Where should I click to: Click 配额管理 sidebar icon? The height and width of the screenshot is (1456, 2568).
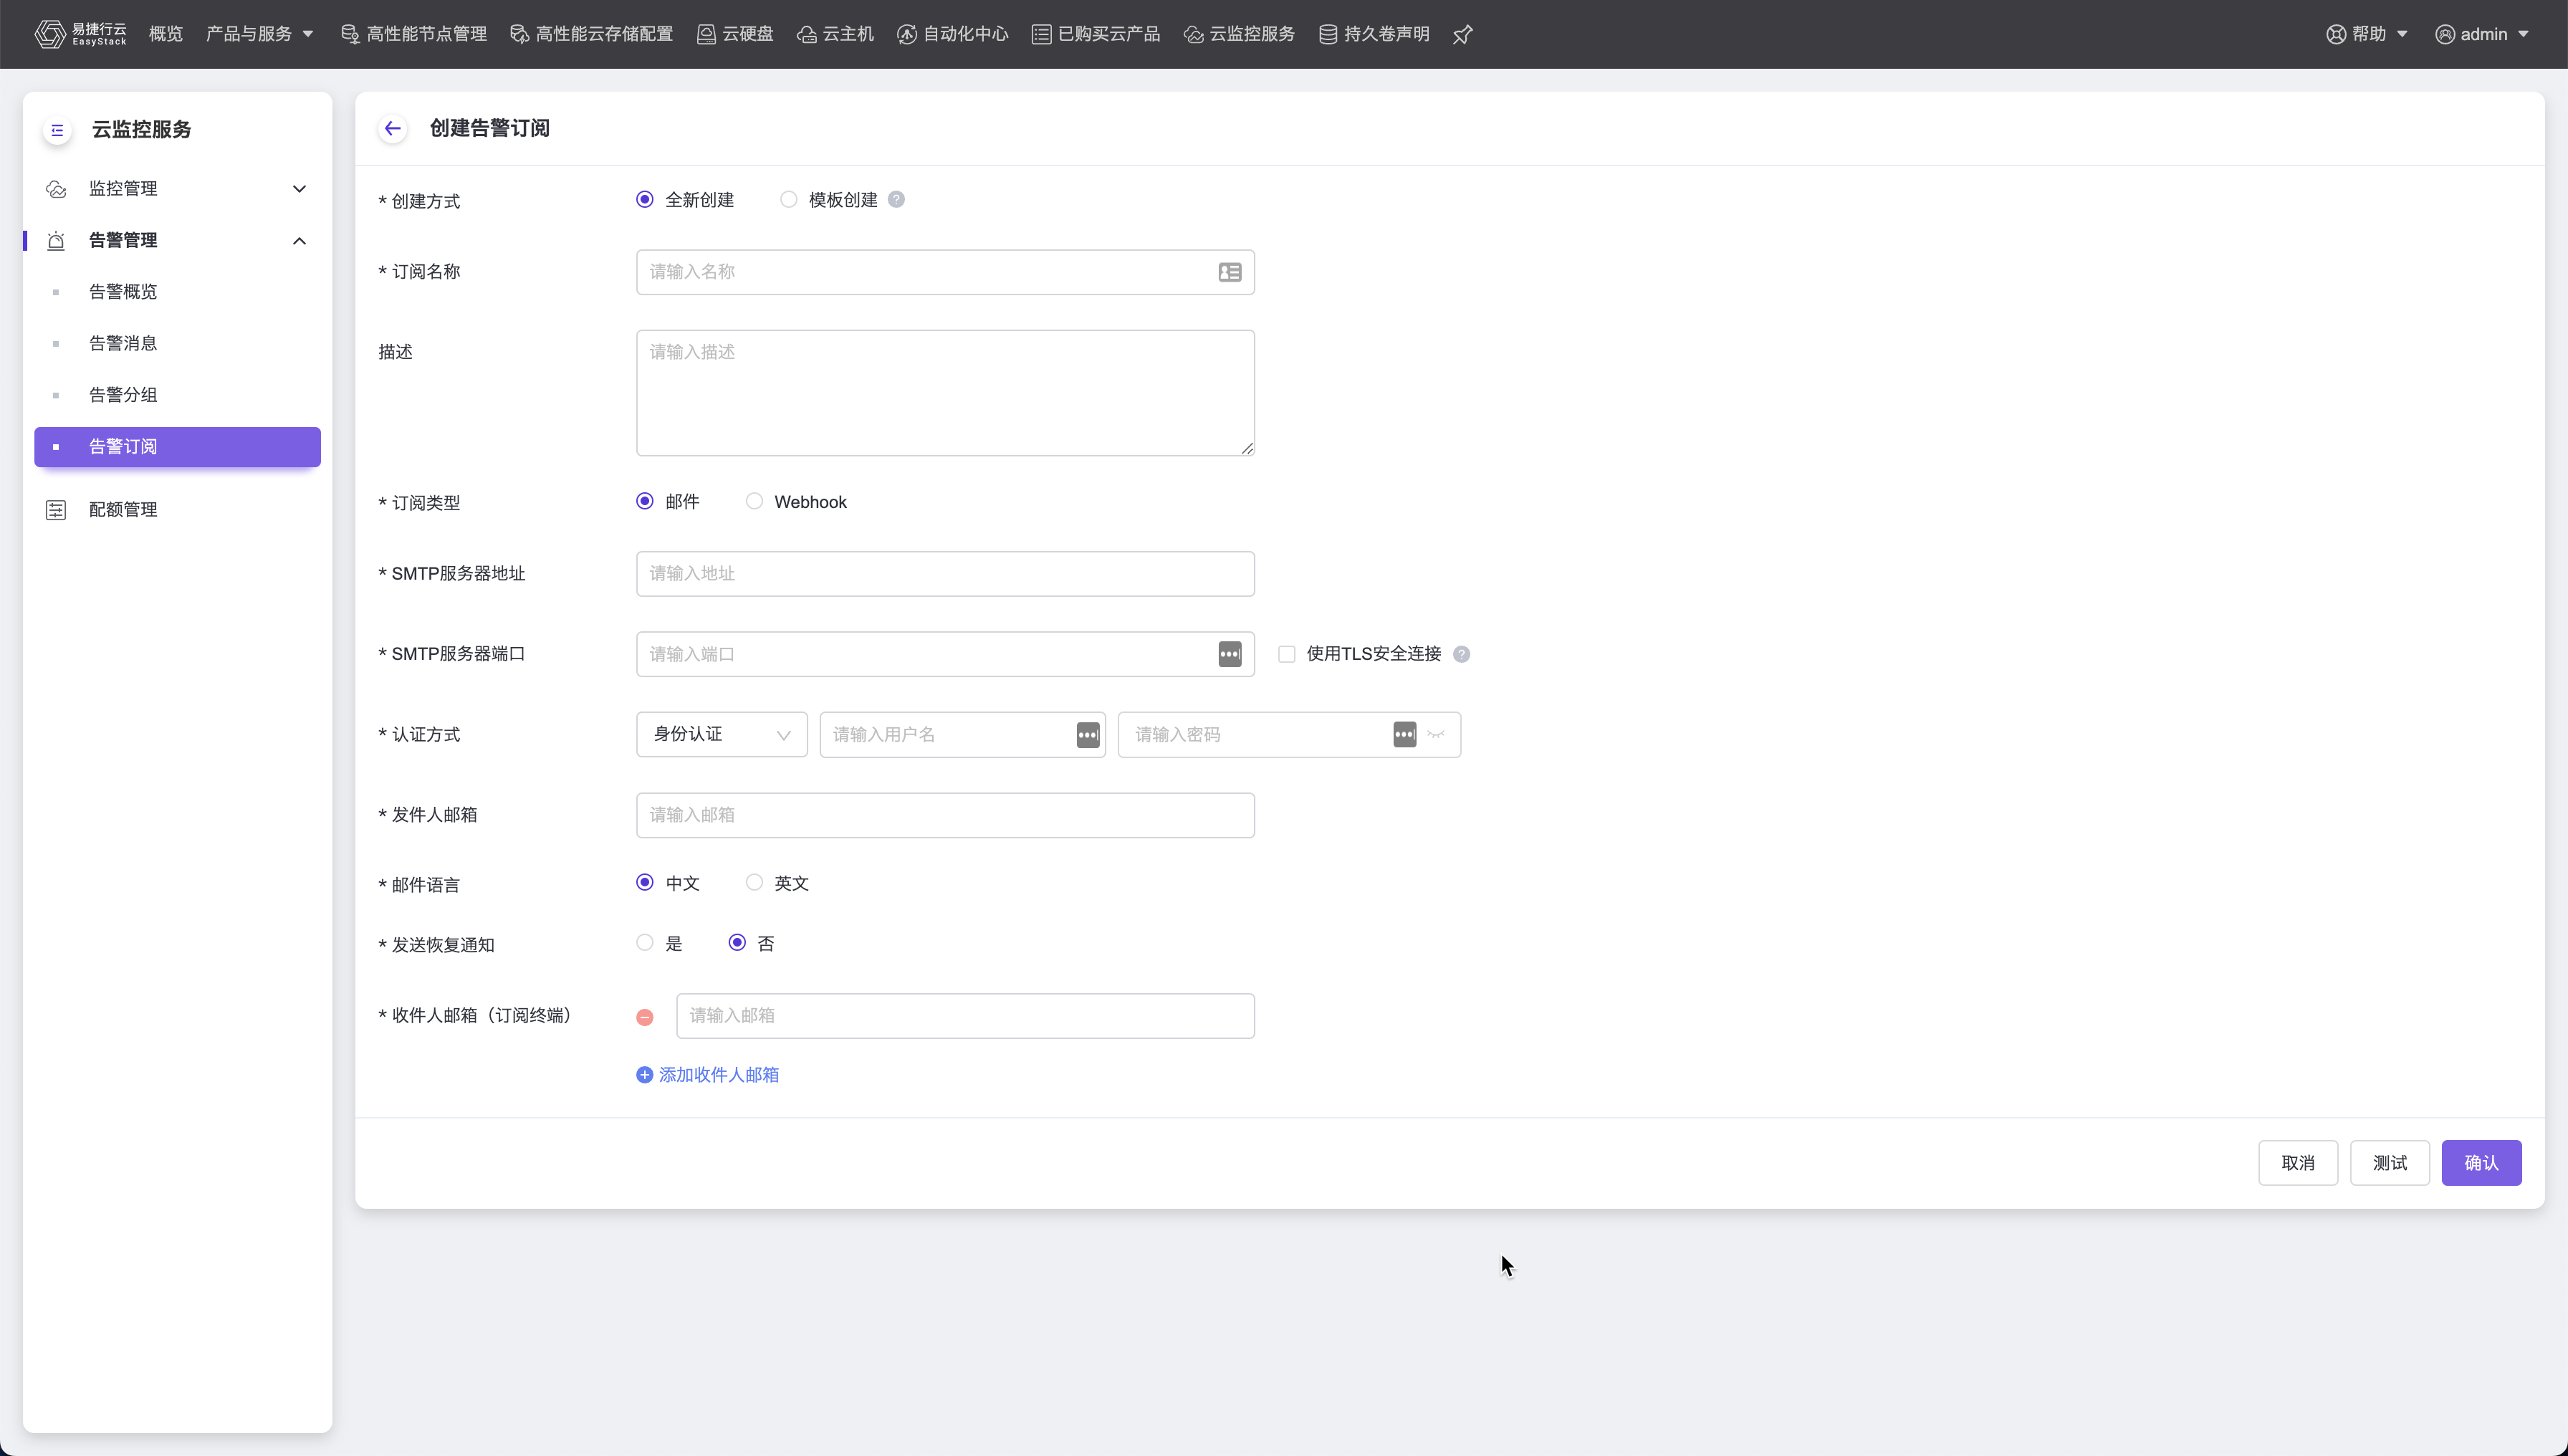click(x=56, y=510)
